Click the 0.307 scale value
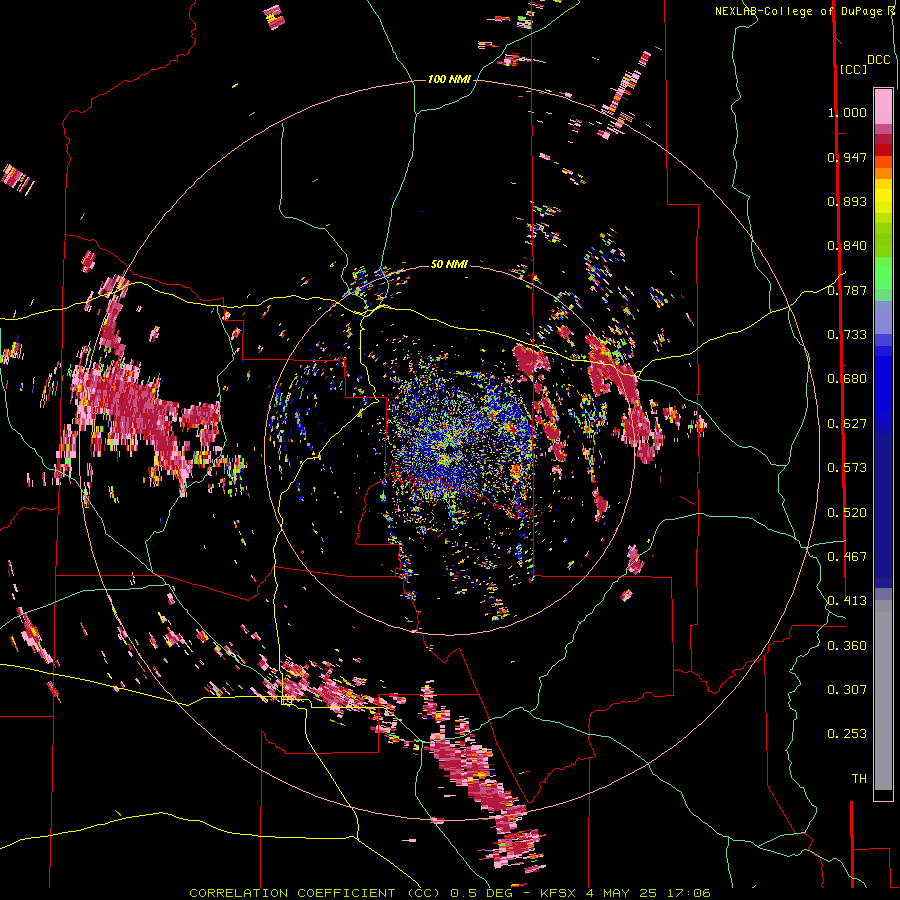The height and width of the screenshot is (900, 900). tap(847, 690)
